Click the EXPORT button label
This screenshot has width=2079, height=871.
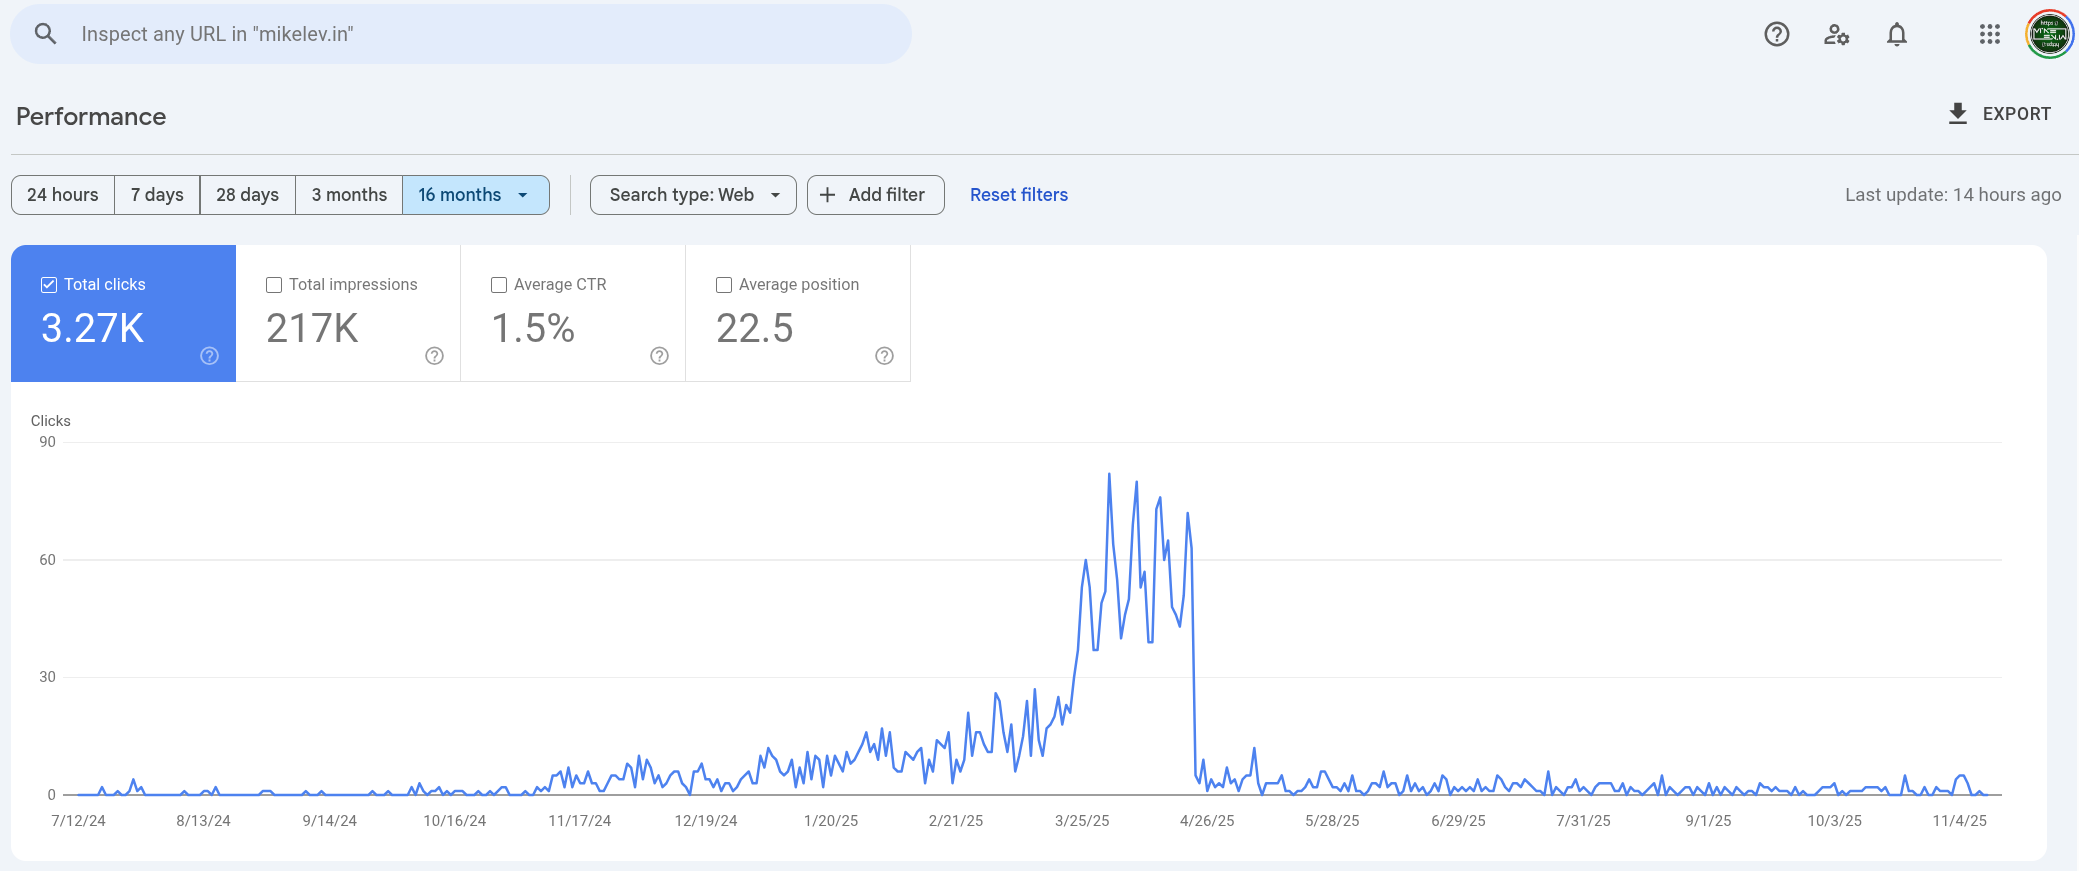(x=2016, y=114)
